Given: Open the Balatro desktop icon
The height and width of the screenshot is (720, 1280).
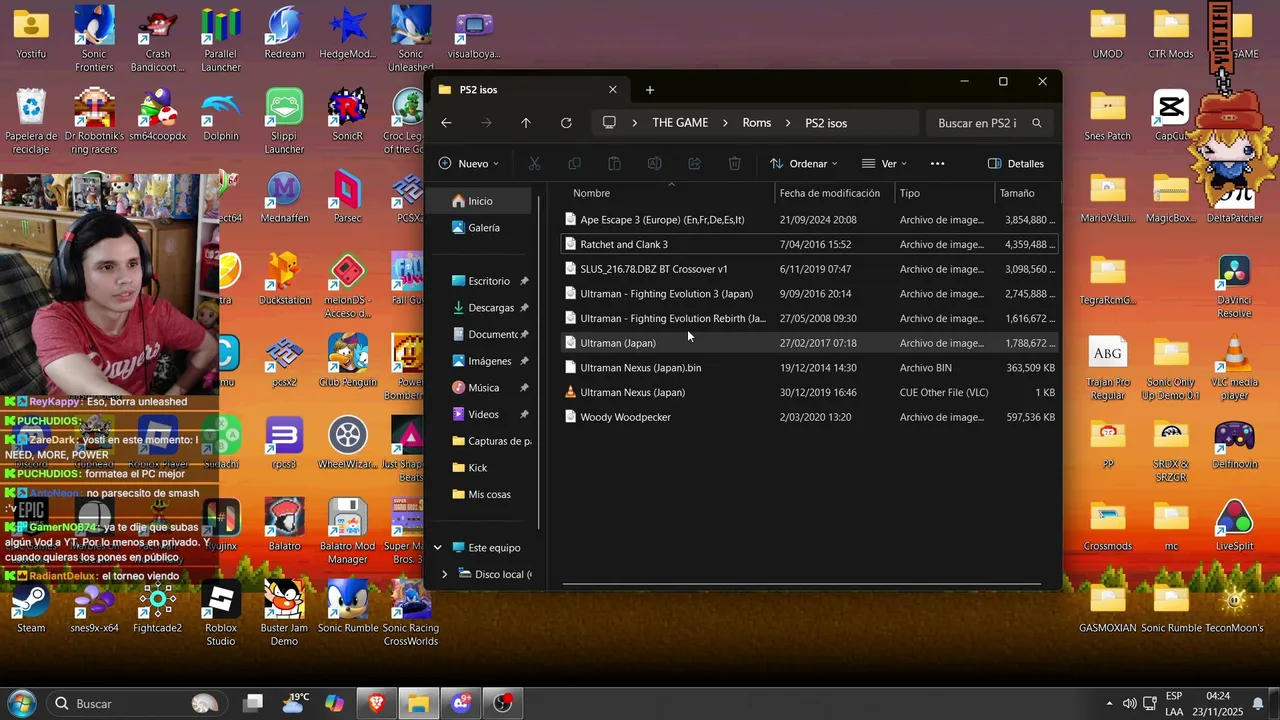Looking at the screenshot, I should point(284,526).
